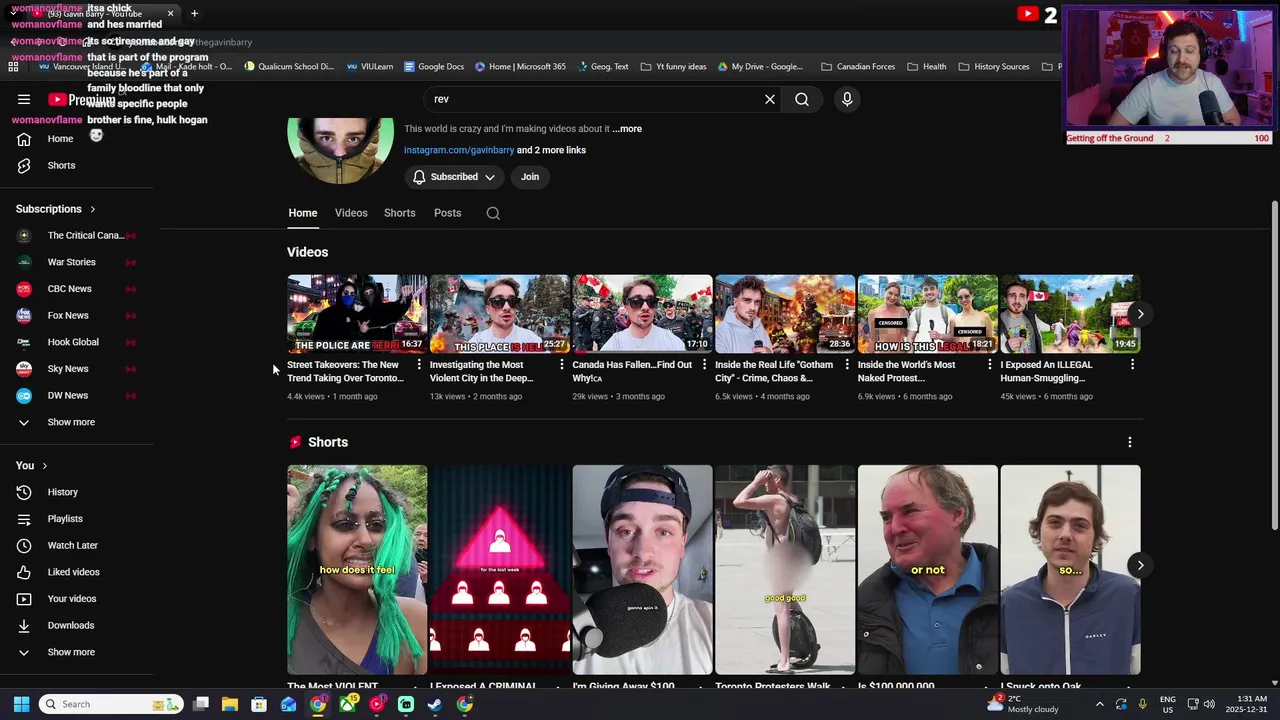Open Shorts in the sidebar
This screenshot has height=720, width=1280.
coord(61,166)
